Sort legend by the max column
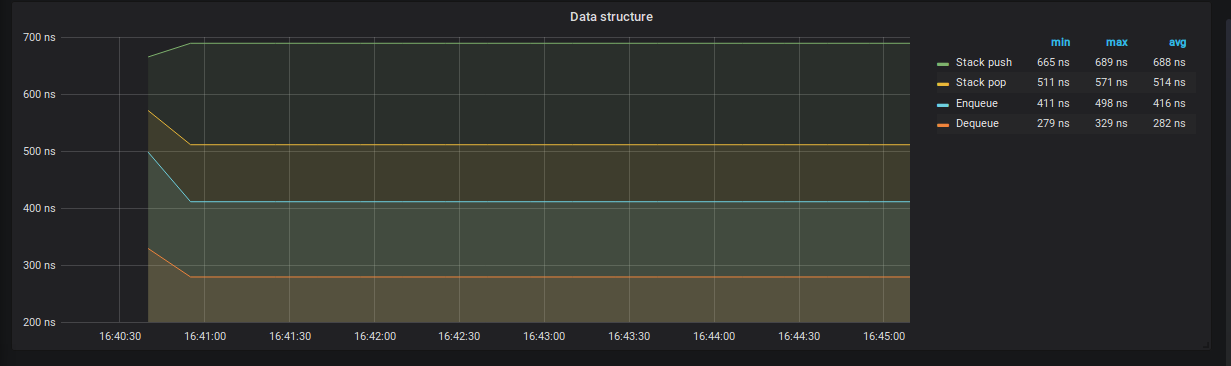The width and height of the screenshot is (1231, 366). (1116, 42)
